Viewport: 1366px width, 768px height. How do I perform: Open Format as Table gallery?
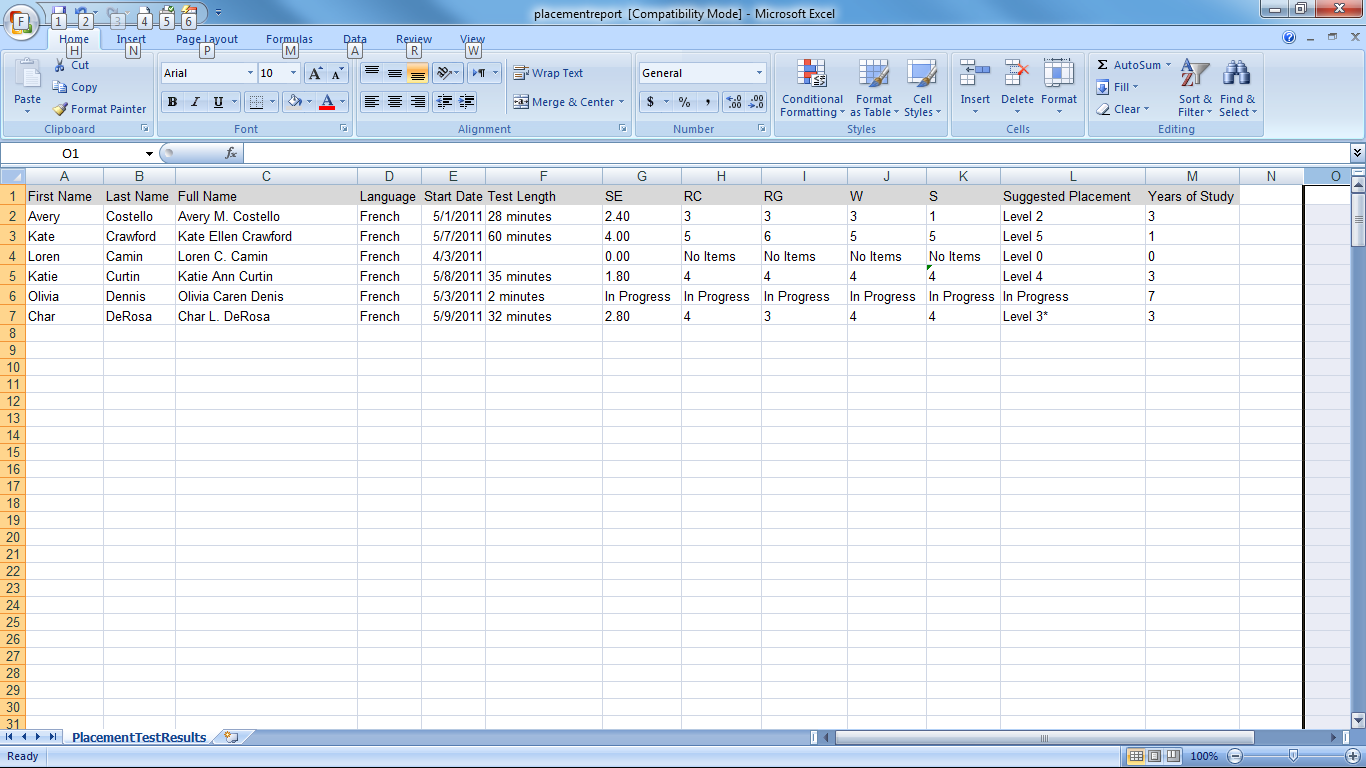tap(874, 88)
